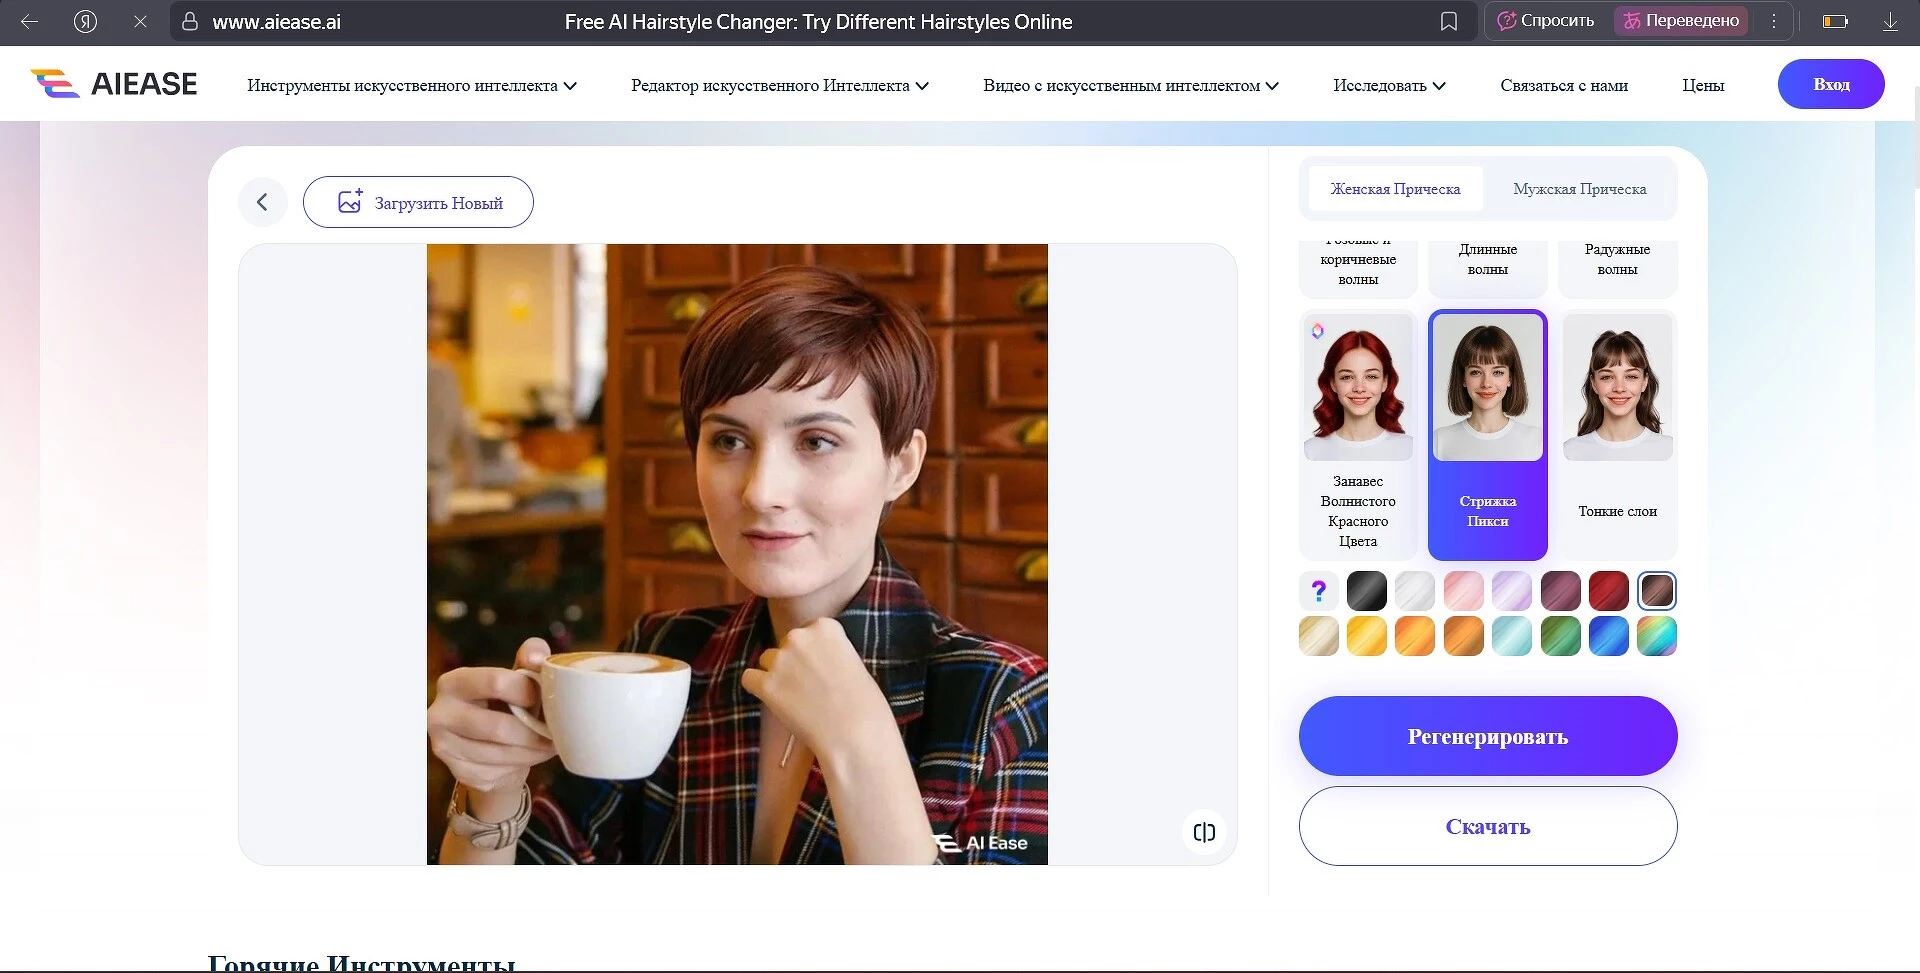The height and width of the screenshot is (973, 1920).
Task: Open the browser downloads icon
Action: click(x=1890, y=21)
